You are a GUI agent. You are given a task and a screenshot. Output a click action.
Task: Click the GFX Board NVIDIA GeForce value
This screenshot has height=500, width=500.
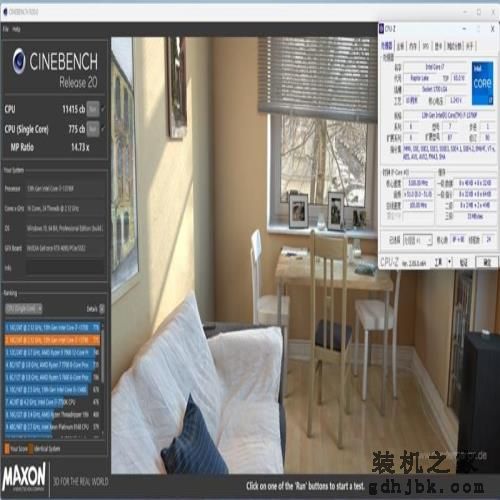65,248
